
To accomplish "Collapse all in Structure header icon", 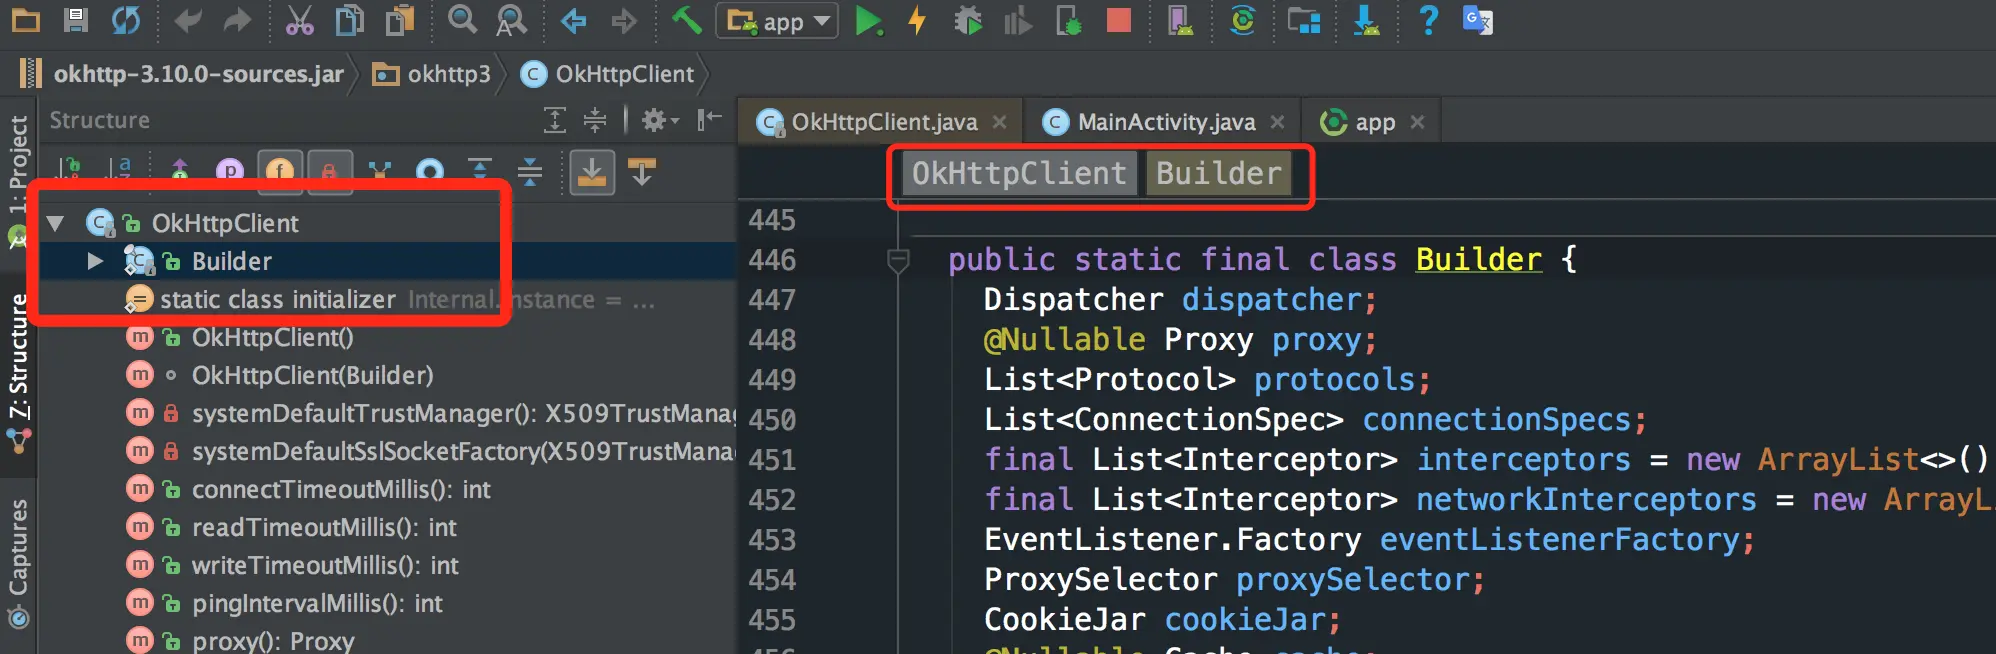I will 595,120.
